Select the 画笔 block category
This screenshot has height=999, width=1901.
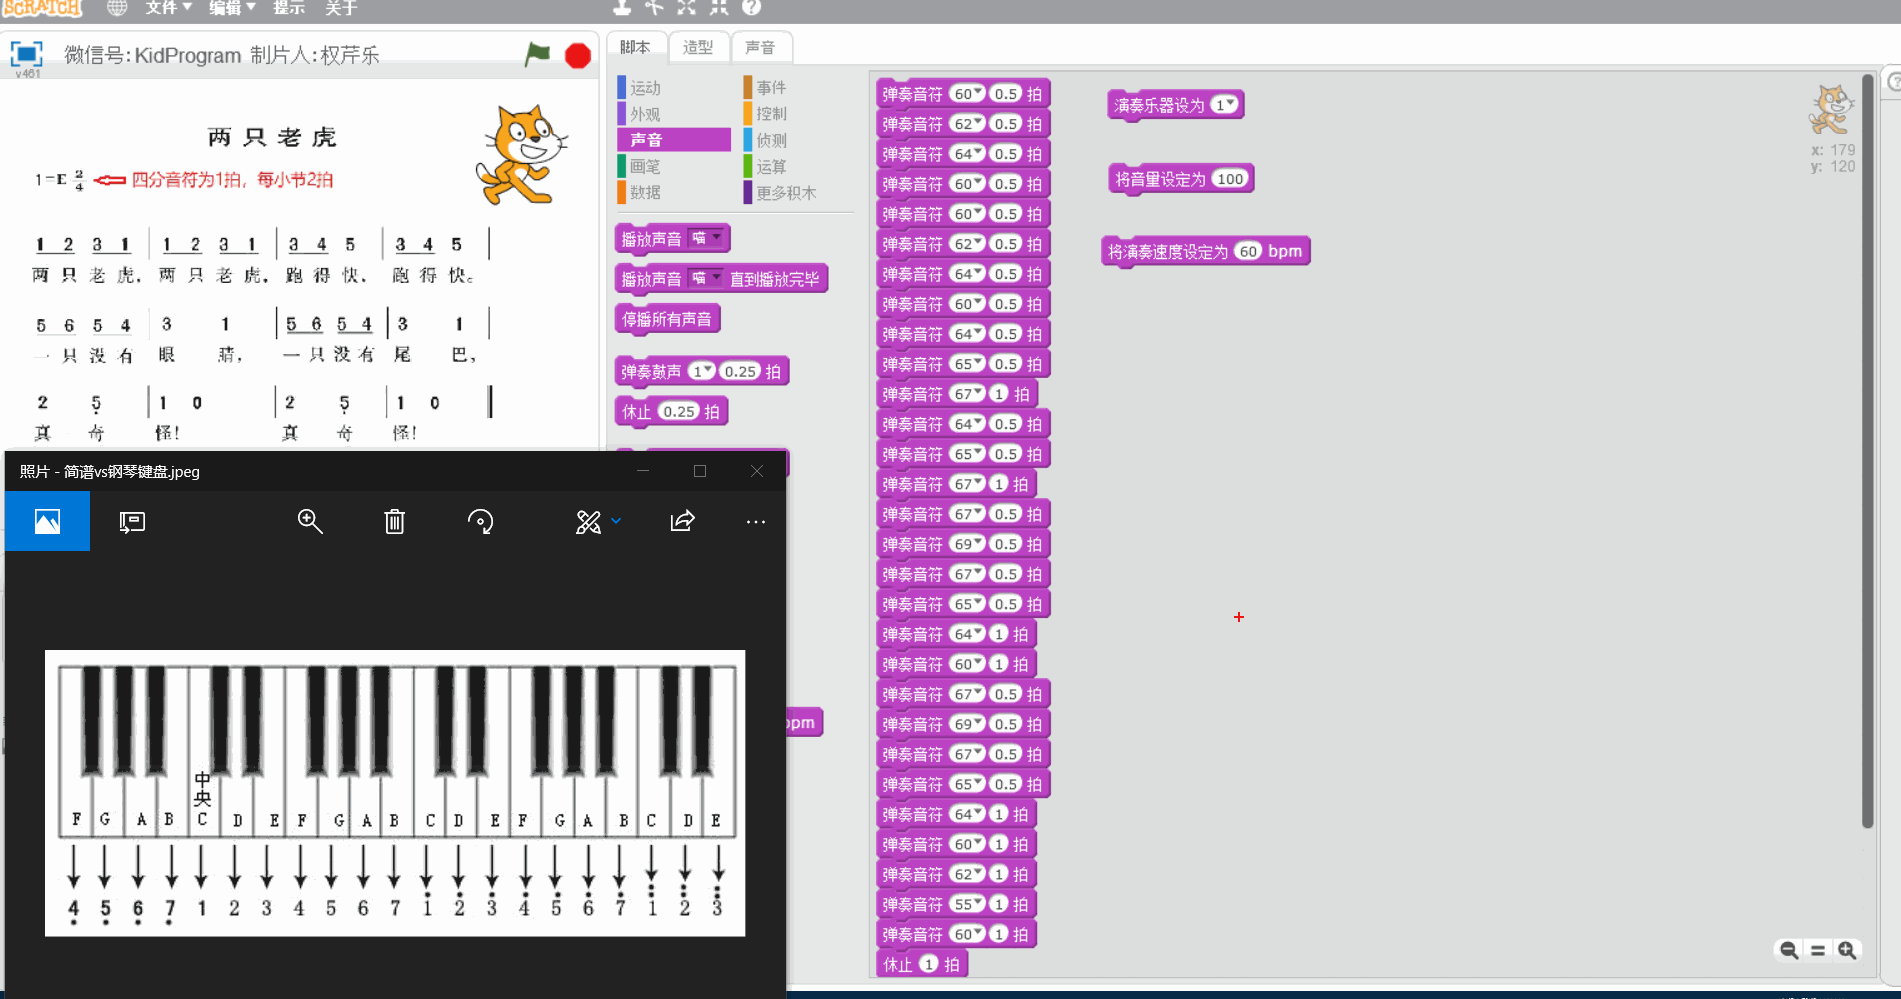(645, 166)
